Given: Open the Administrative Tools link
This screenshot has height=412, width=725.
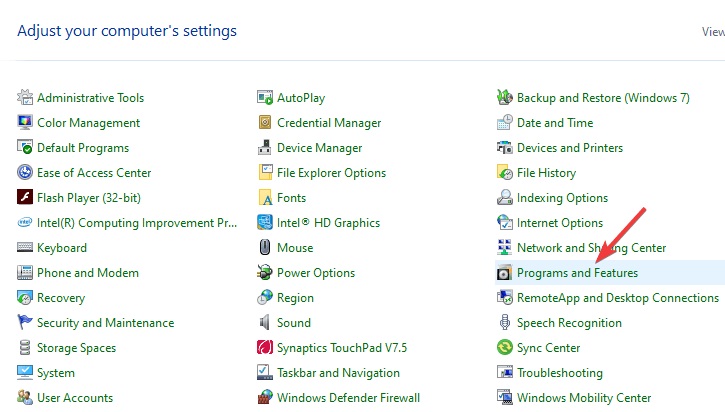Looking at the screenshot, I should coord(91,98).
